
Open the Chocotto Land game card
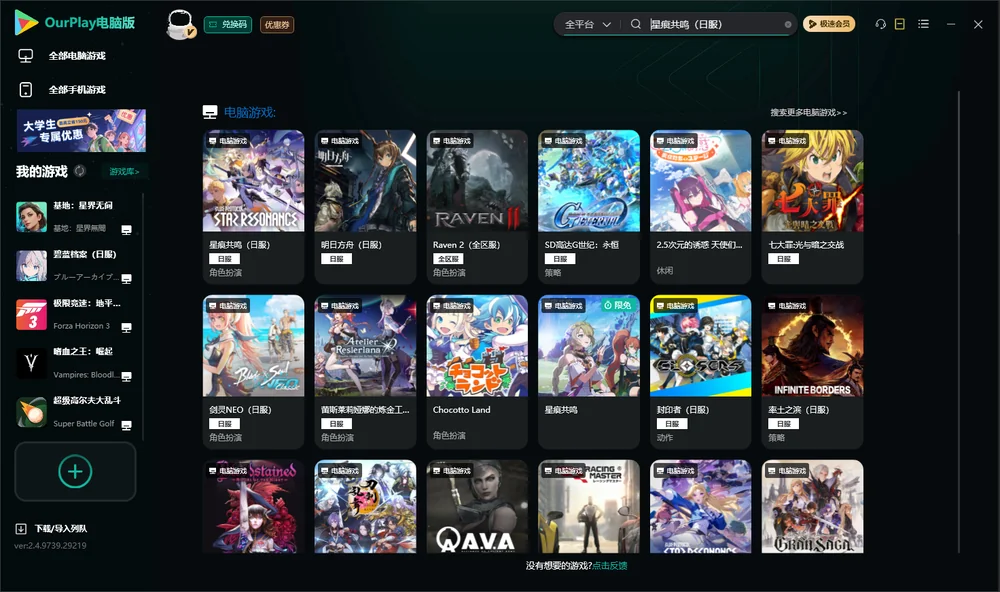coord(477,371)
